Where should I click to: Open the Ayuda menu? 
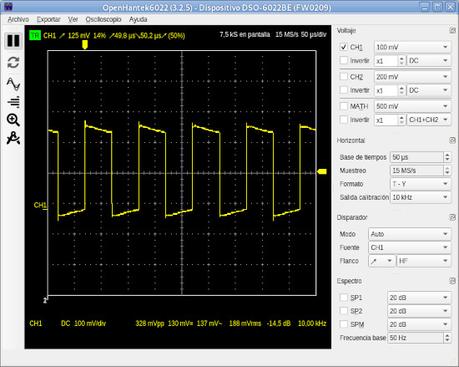(x=138, y=19)
